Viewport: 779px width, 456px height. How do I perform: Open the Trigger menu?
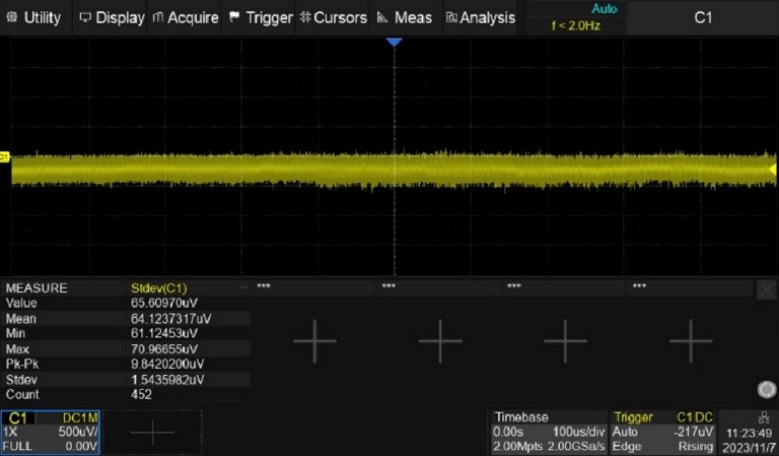pyautogui.click(x=260, y=18)
